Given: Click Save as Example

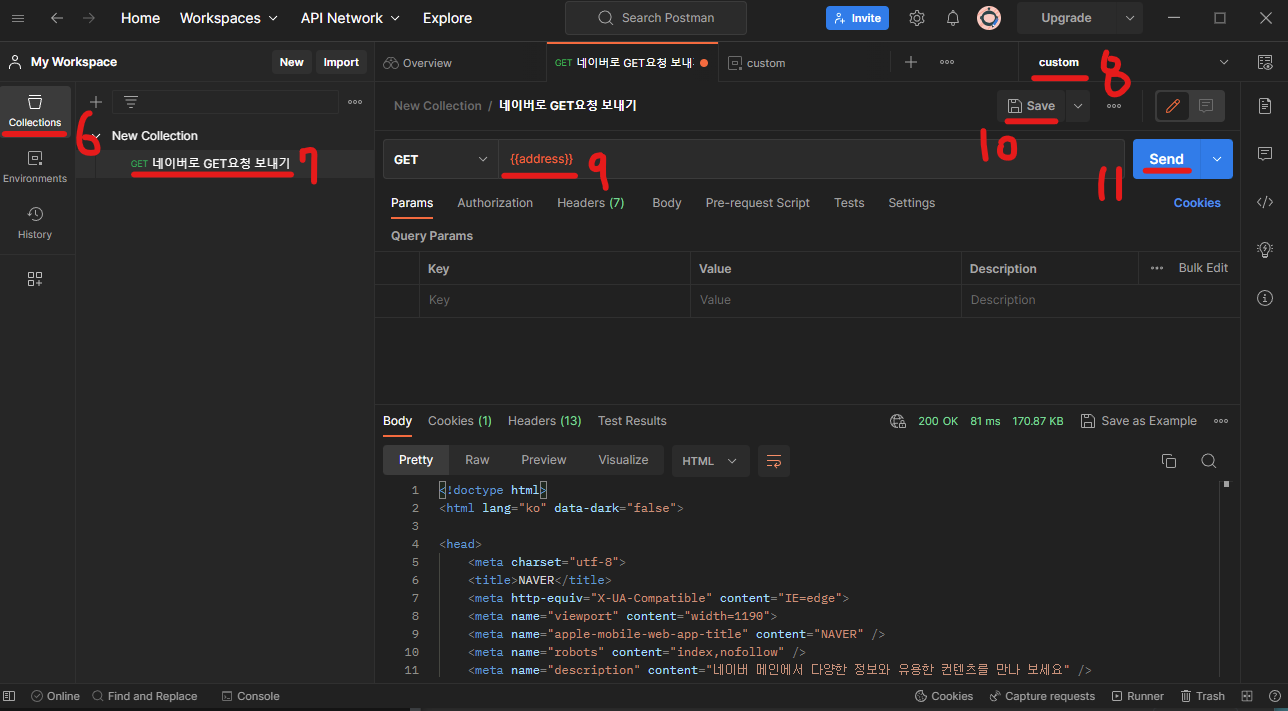Looking at the screenshot, I should 1139,421.
